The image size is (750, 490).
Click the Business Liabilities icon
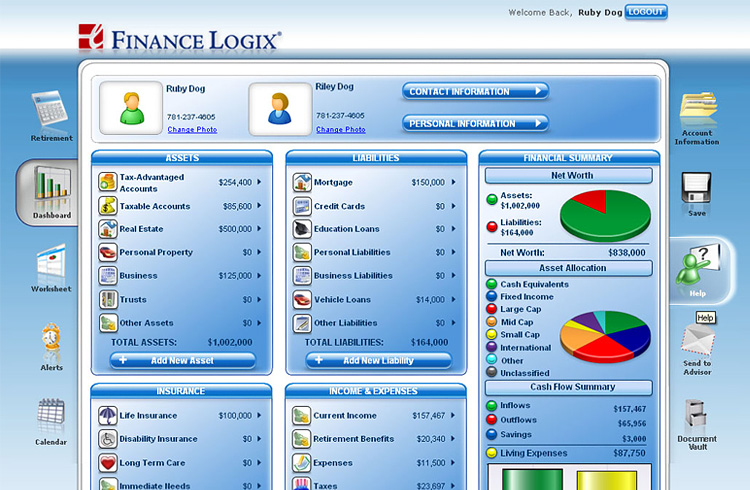point(302,276)
